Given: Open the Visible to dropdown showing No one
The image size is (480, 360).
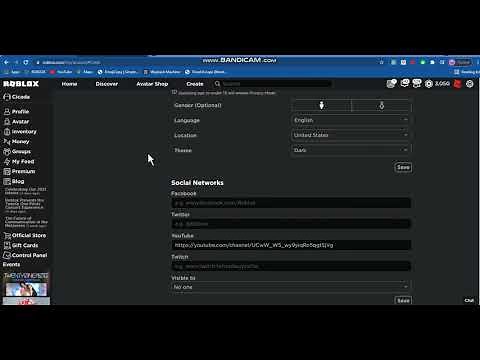Looking at the screenshot, I should click(291, 287).
